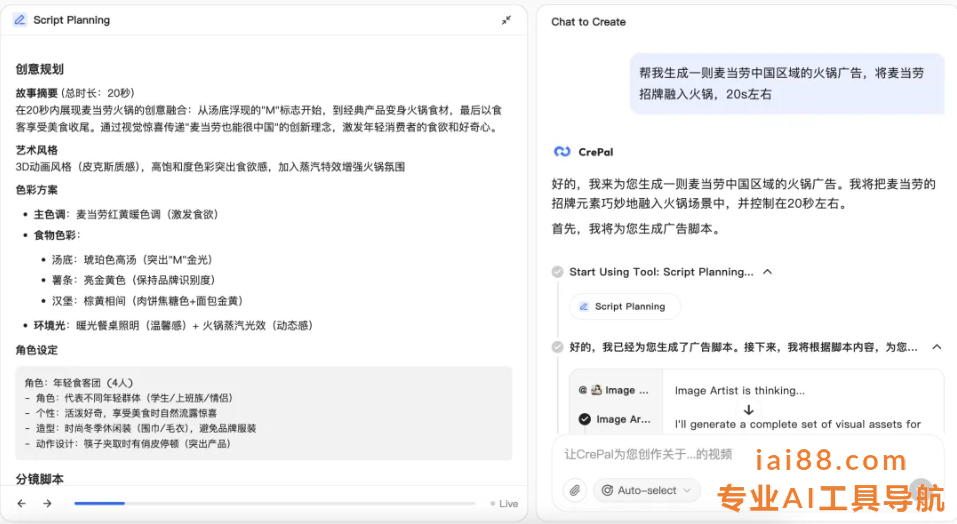Select the @ Image agent entry
The image size is (957, 524).
(x=613, y=390)
